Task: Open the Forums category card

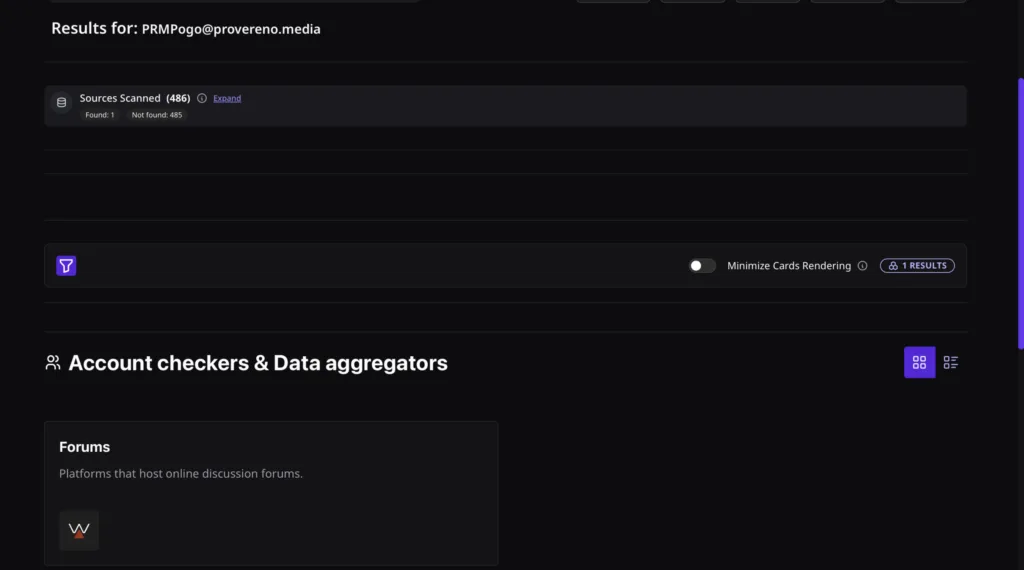Action: tap(271, 493)
